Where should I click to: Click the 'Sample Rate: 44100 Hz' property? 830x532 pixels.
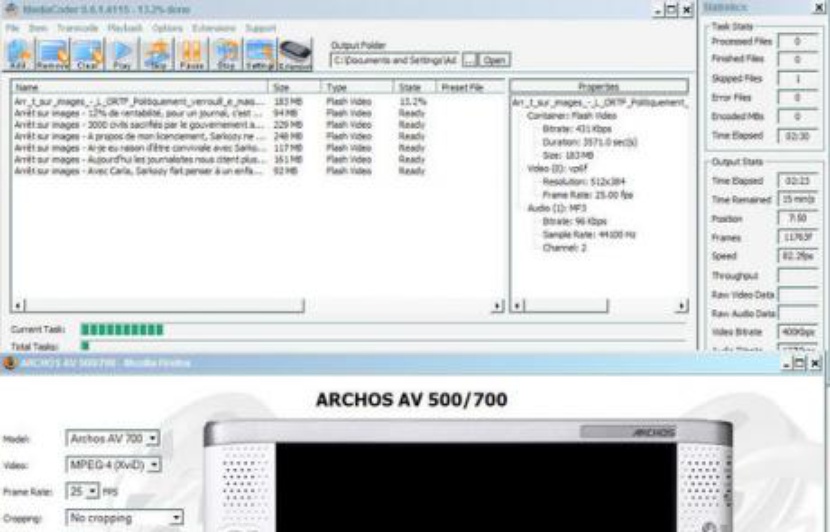[589, 235]
